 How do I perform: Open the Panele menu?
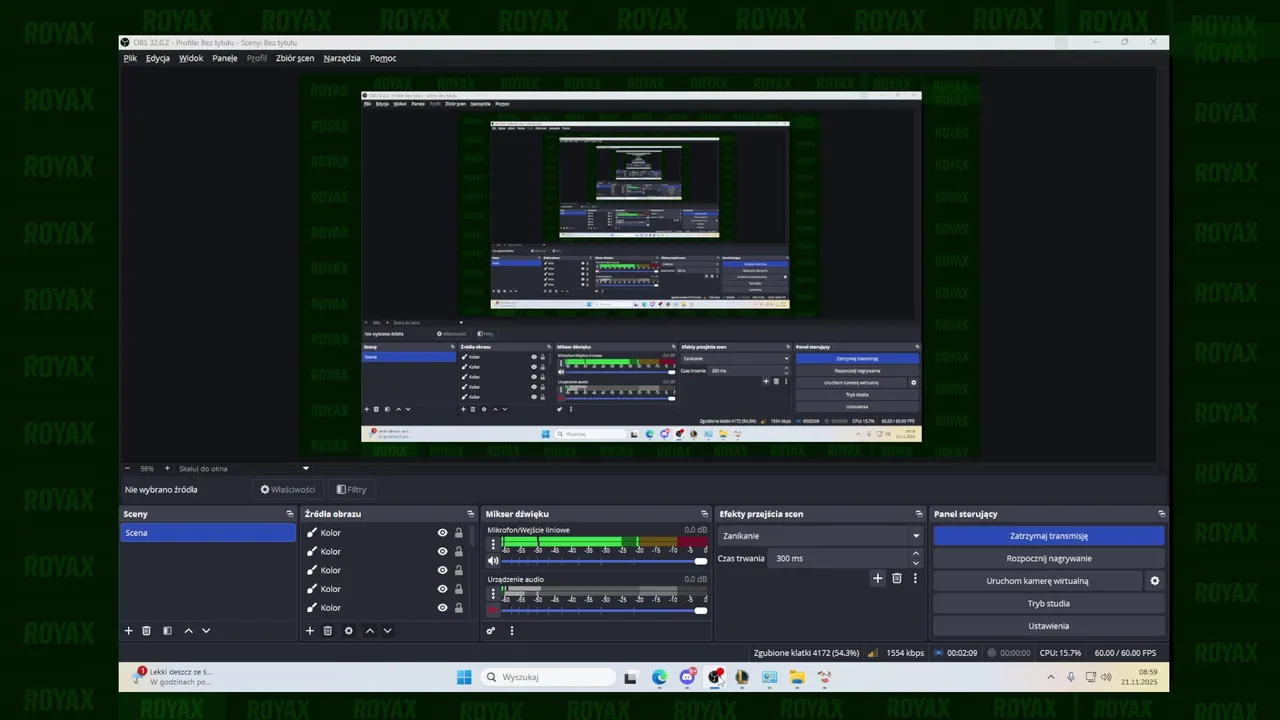click(x=225, y=58)
